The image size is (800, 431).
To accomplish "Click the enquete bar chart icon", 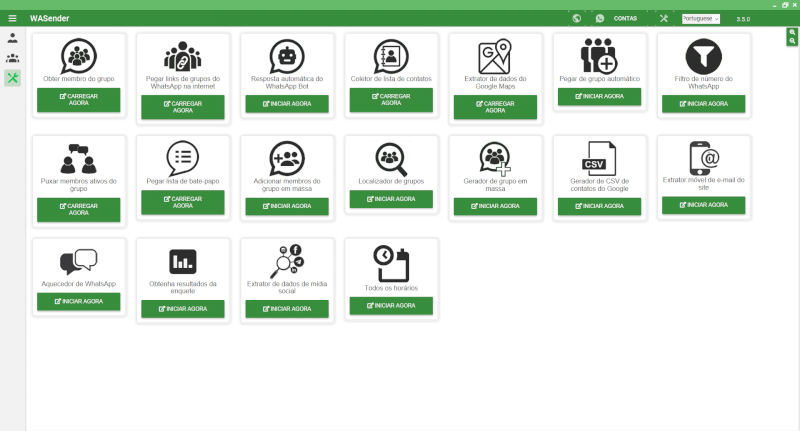I will 183,262.
